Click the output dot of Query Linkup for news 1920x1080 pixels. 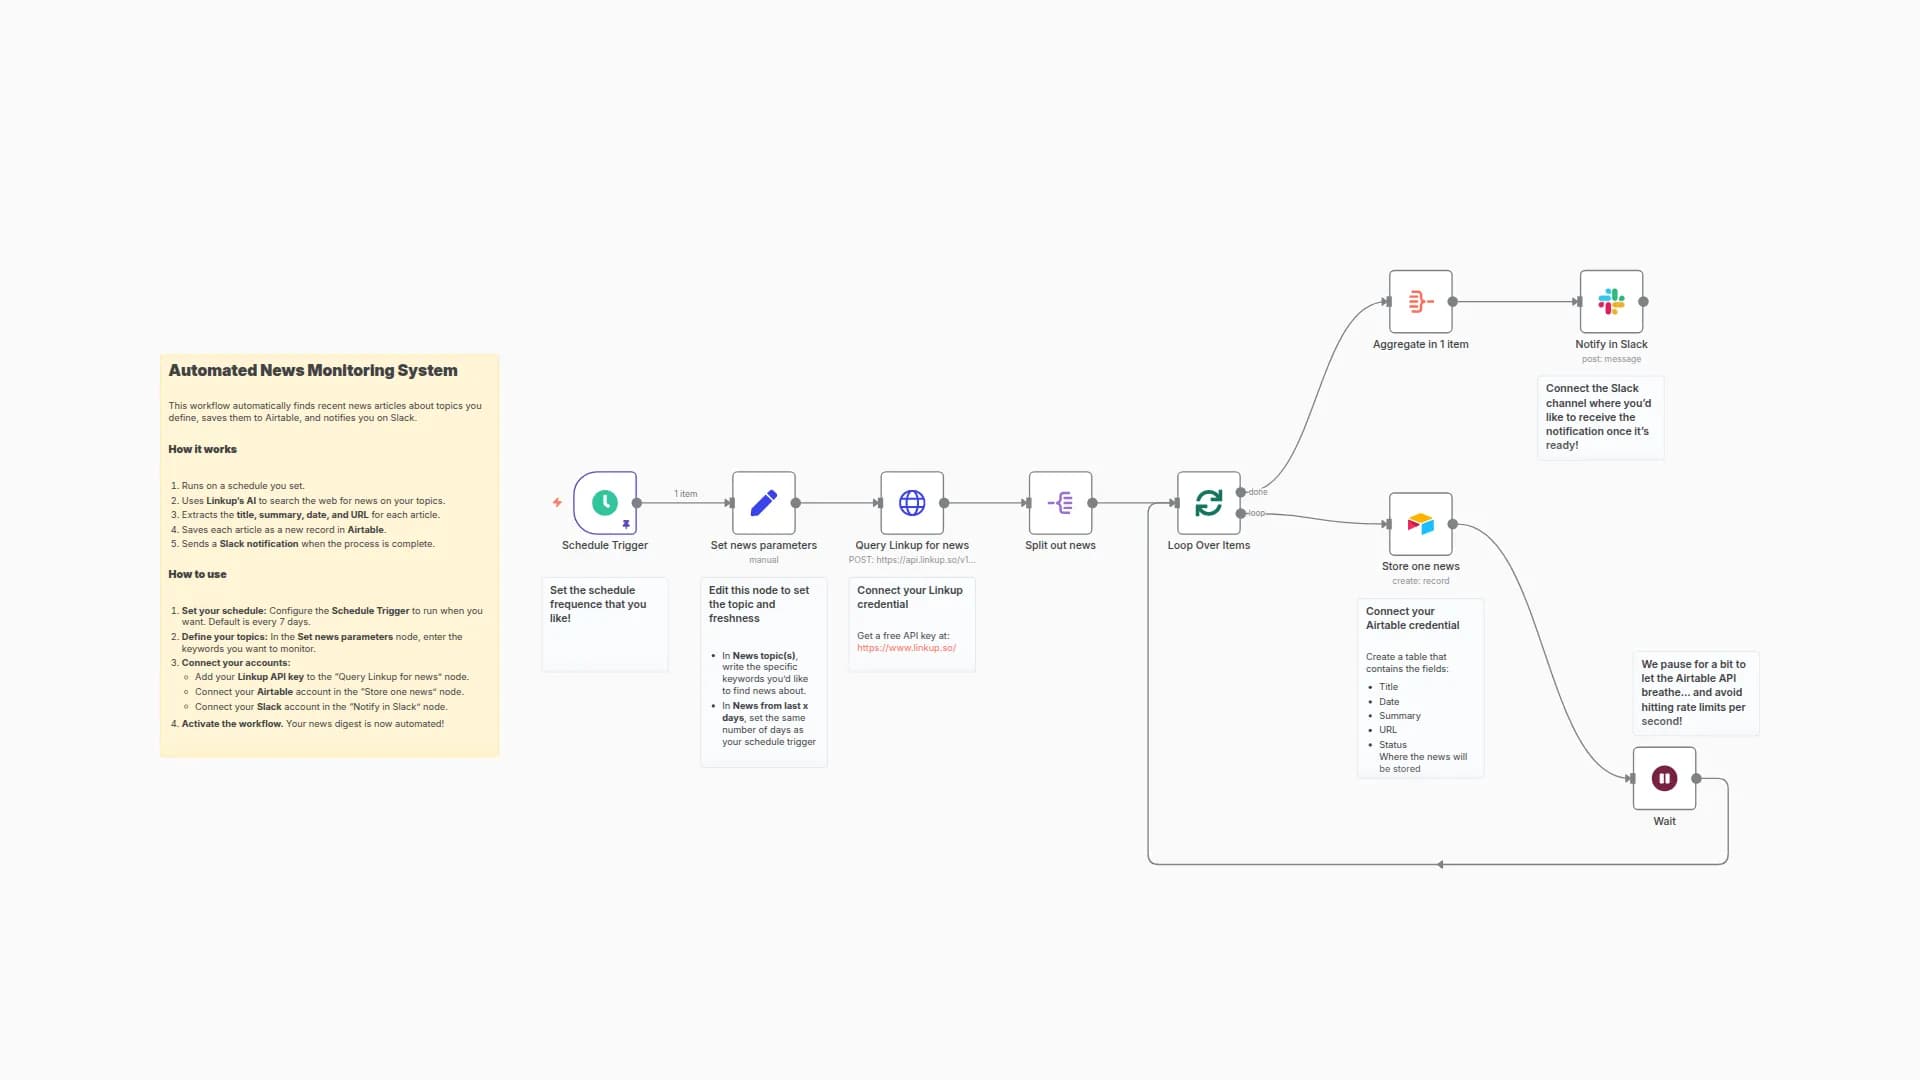941,503
